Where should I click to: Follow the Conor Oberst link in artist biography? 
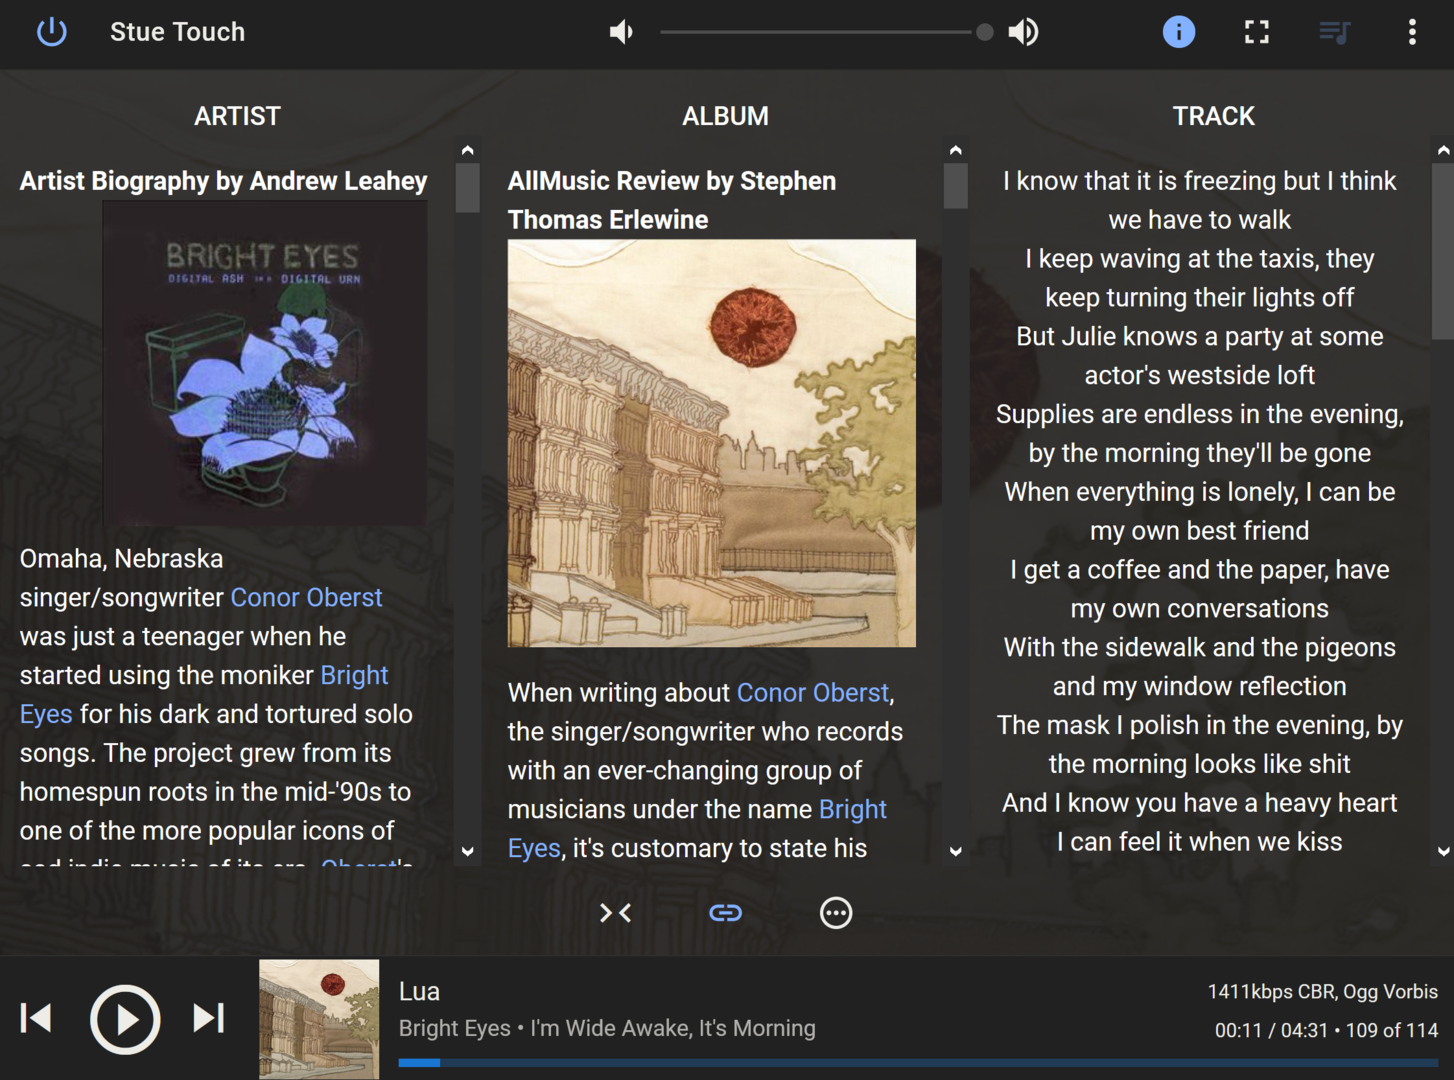[306, 597]
